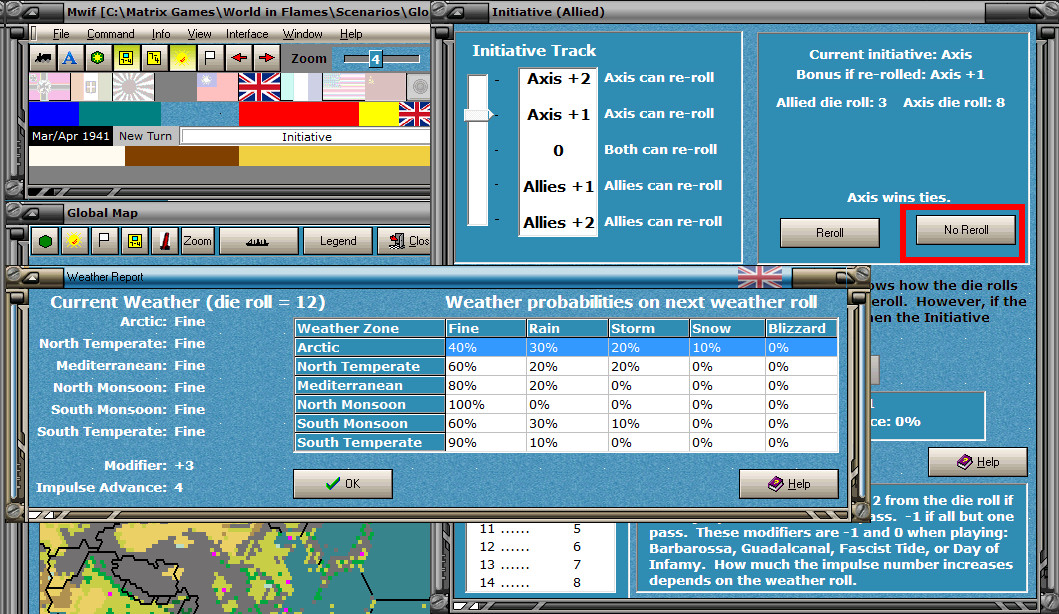The width and height of the screenshot is (1059, 614).
Task: Select the Soviet Union flag
Action: [385, 87]
